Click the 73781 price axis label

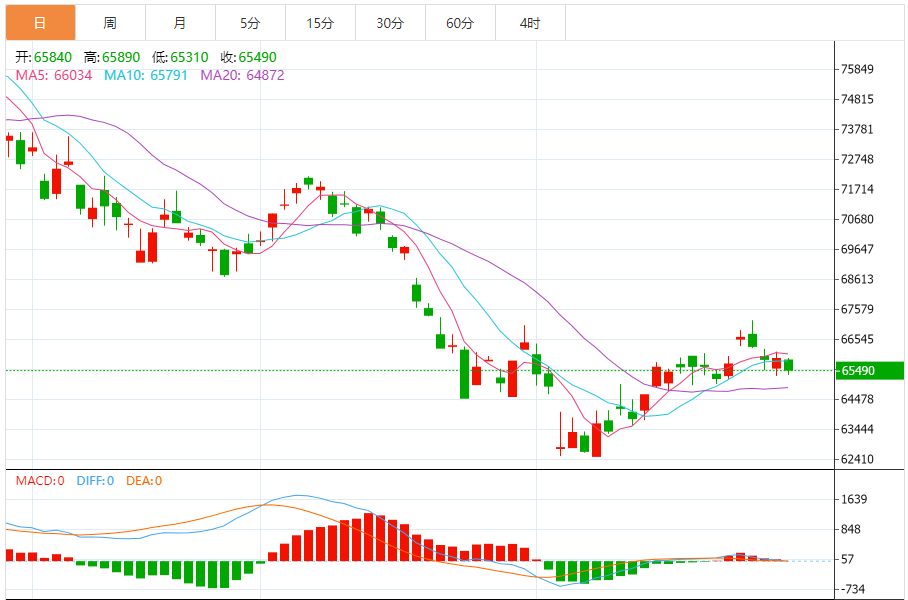click(x=856, y=129)
